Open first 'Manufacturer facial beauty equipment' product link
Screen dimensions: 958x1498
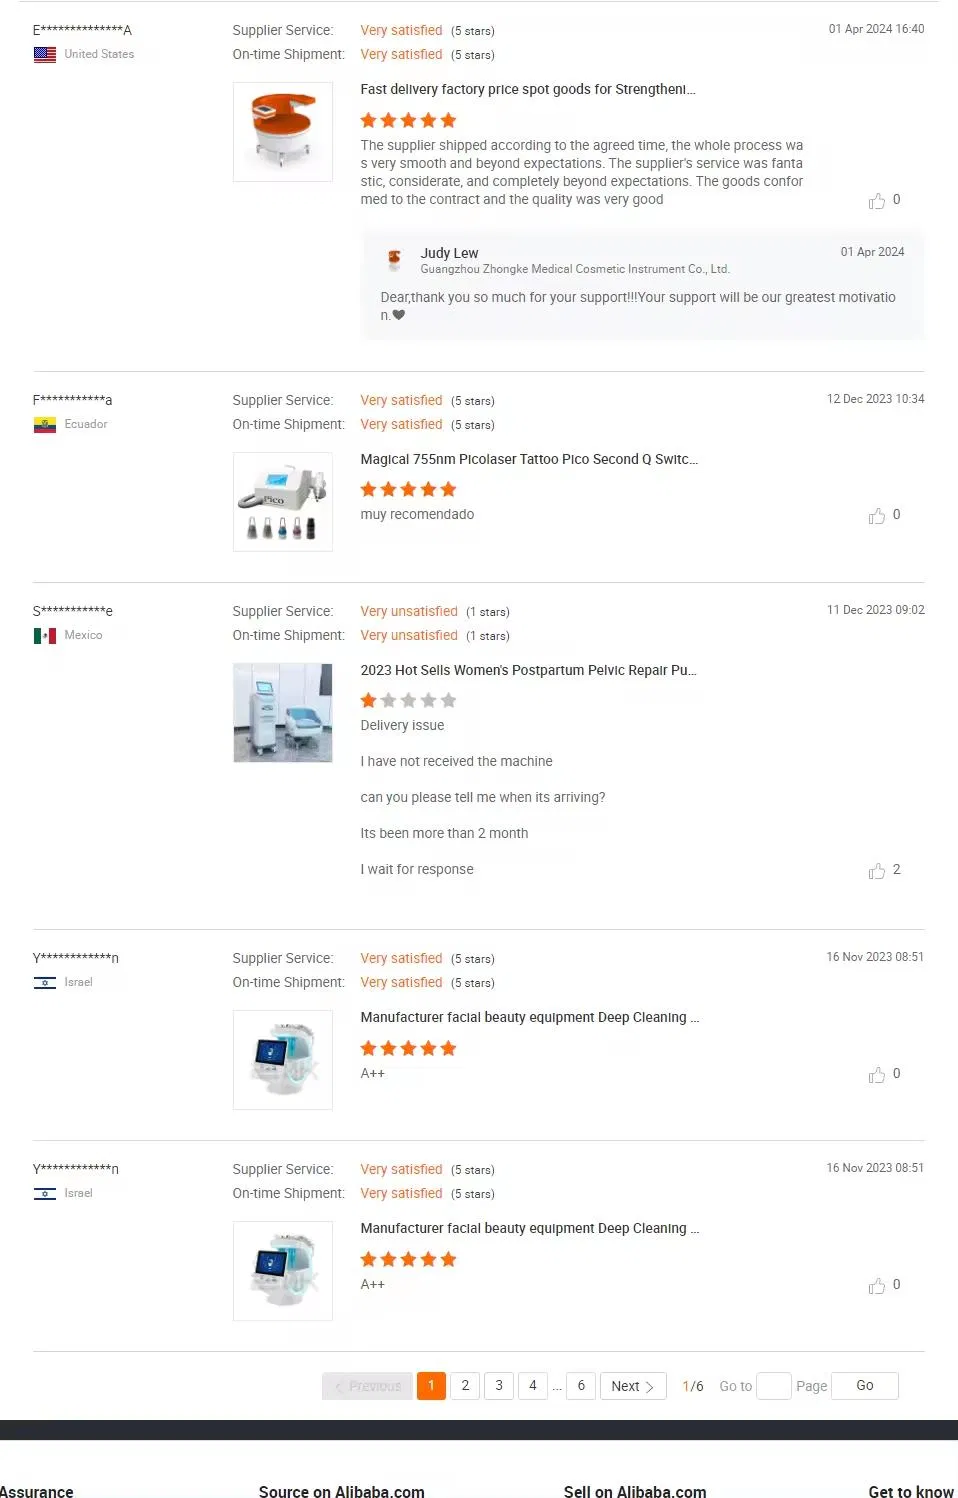(x=529, y=1018)
